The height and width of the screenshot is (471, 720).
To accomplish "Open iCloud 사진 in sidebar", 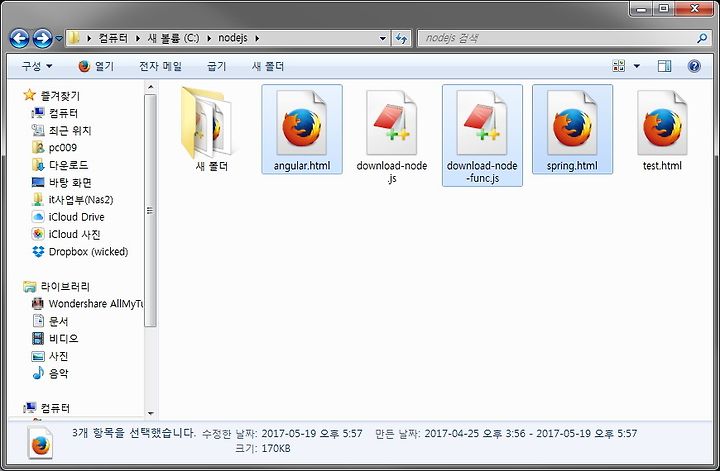I will tap(74, 234).
